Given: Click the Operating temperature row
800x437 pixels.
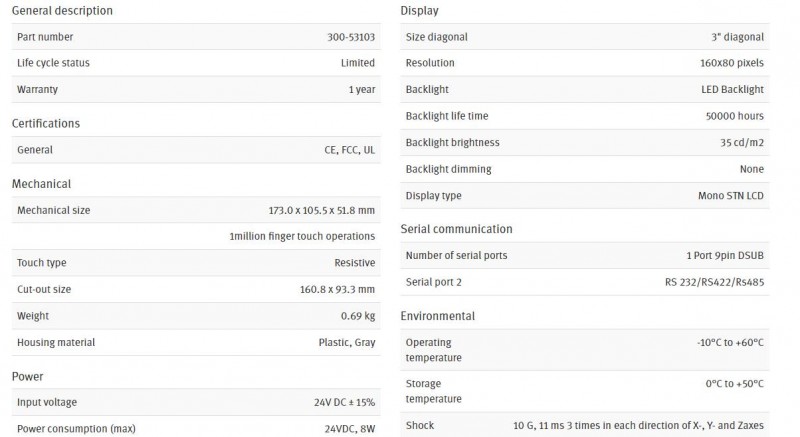Looking at the screenshot, I should (585, 350).
